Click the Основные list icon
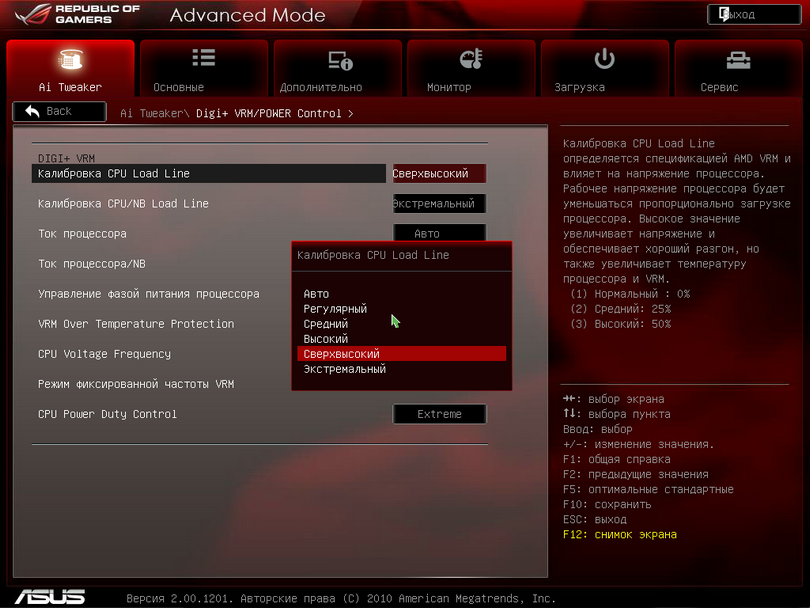Viewport: 810px width, 608px height. (204, 59)
